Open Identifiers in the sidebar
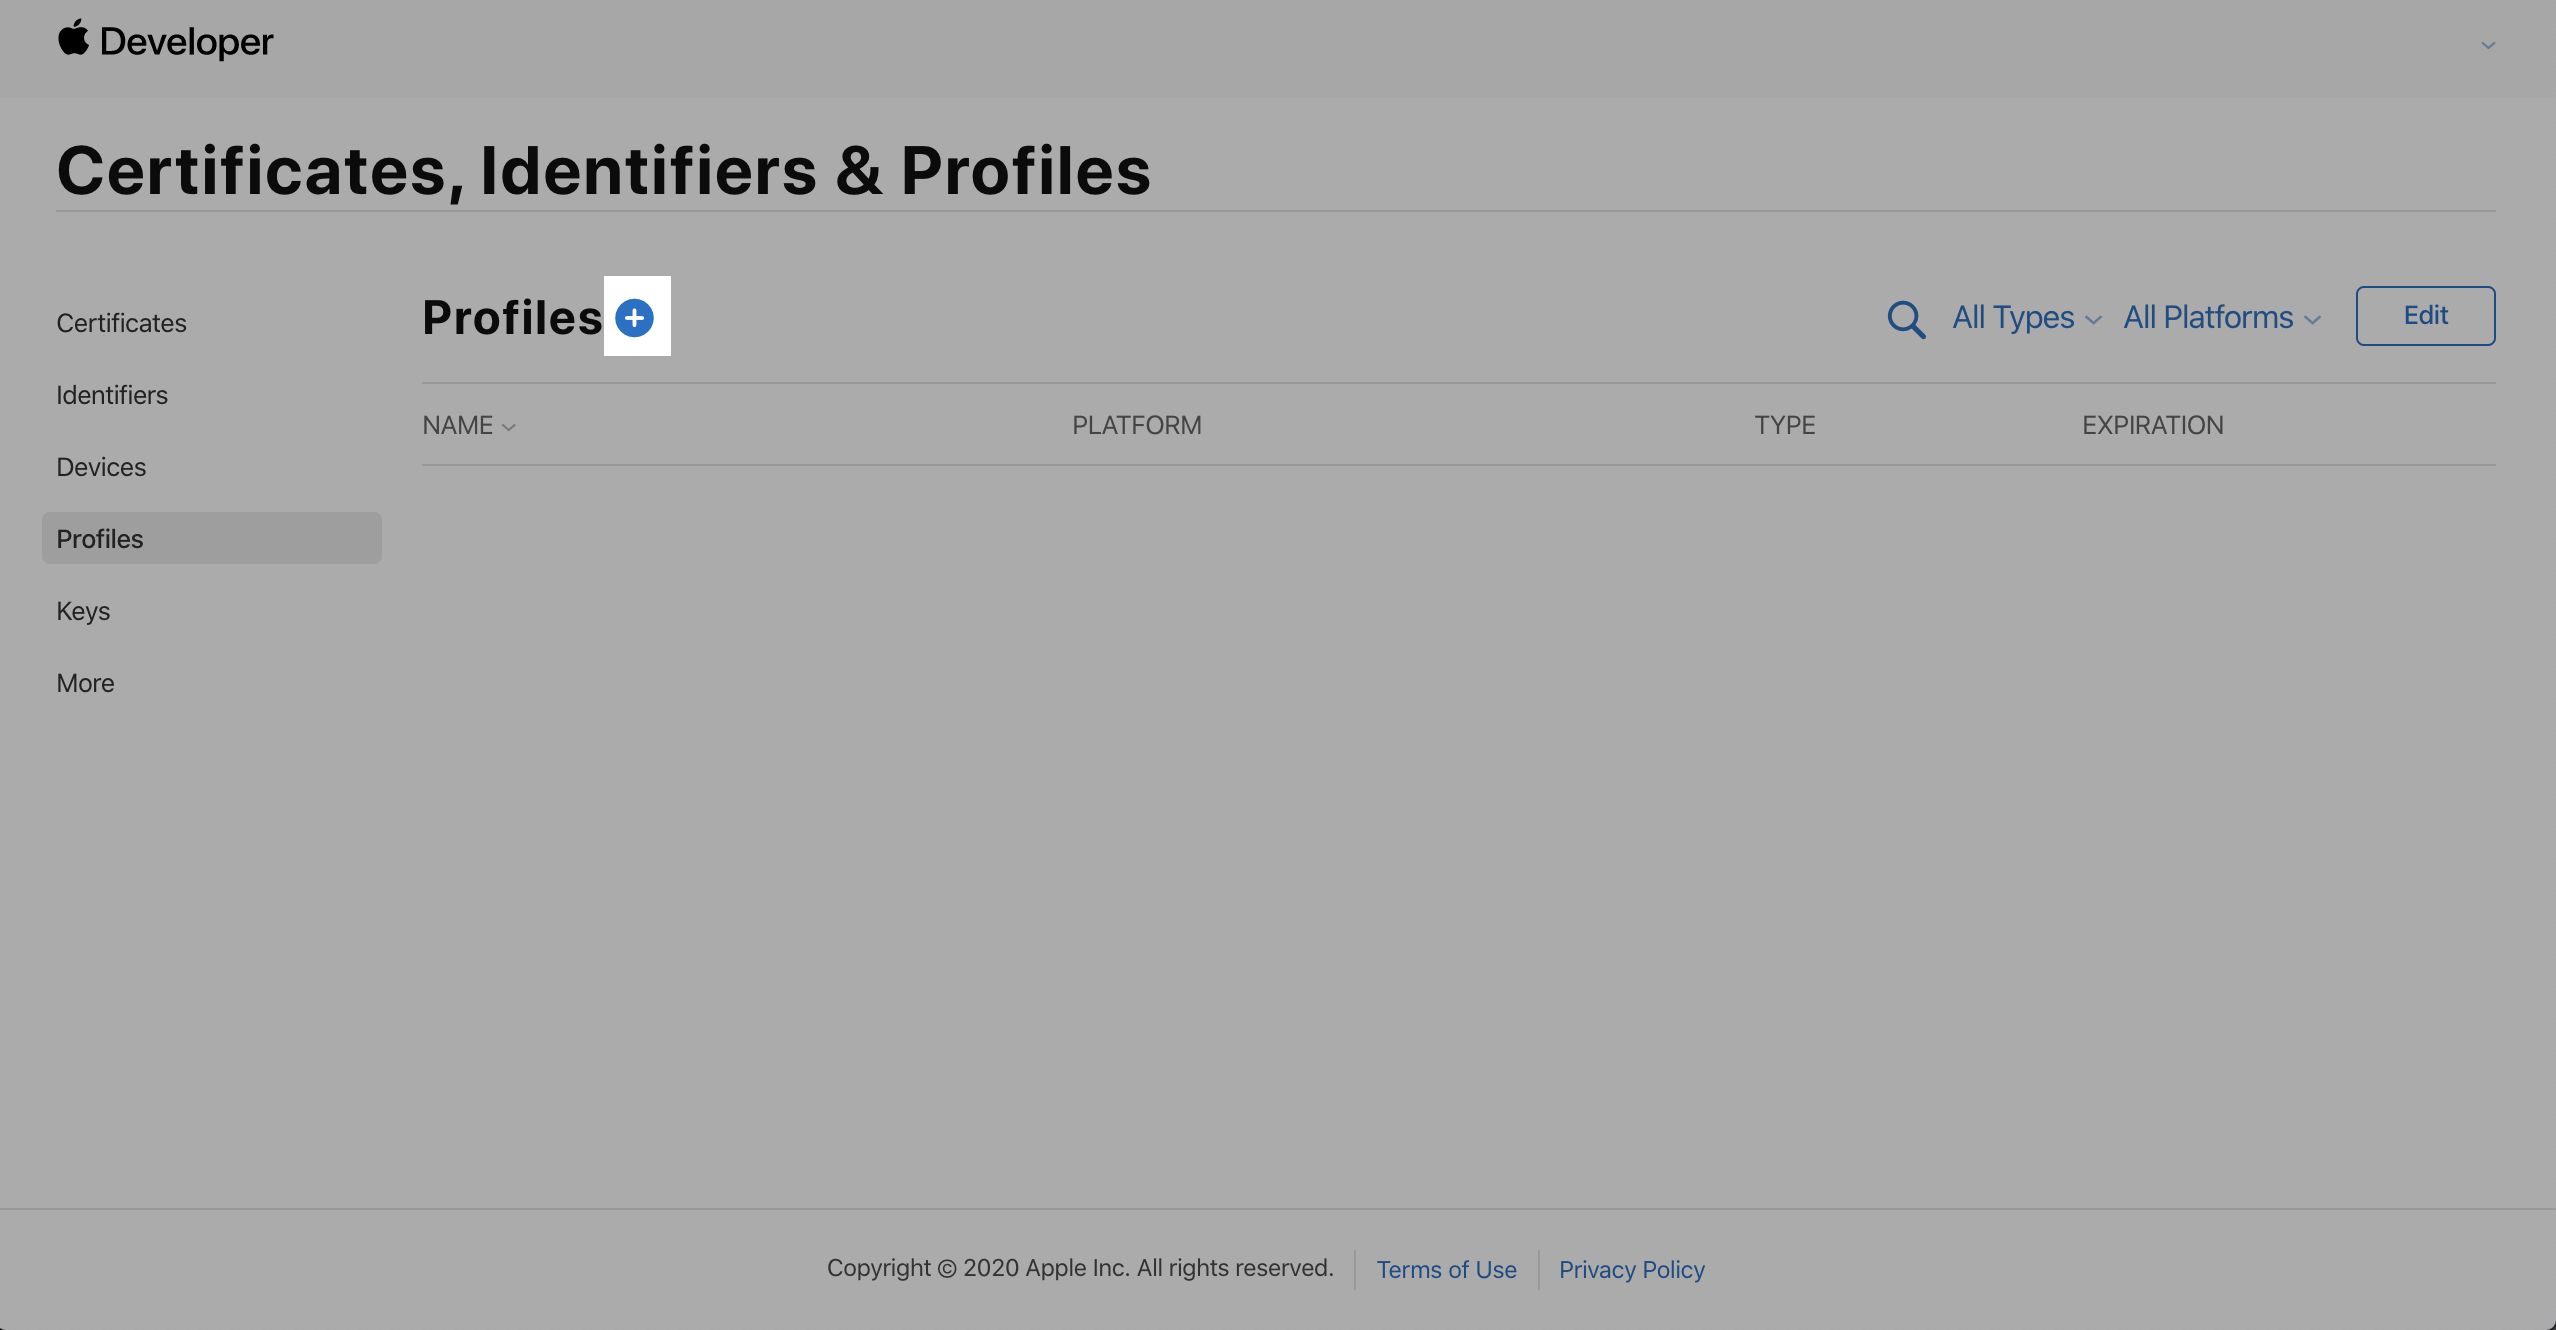Viewport: 2556px width, 1330px height. 112,395
